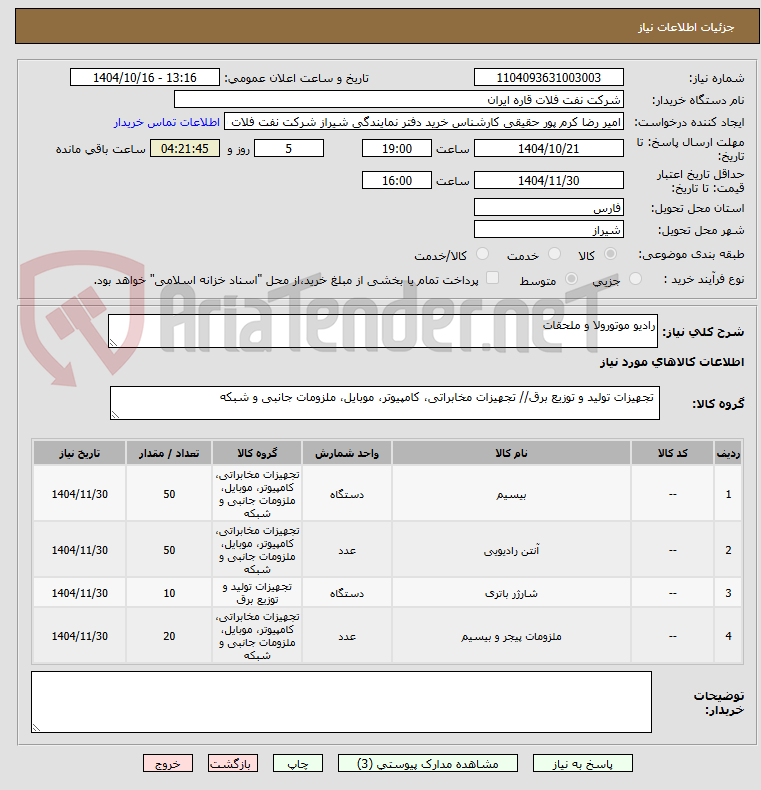
Task: Click the توضیحات خریدار text area
Action: click(x=341, y=702)
